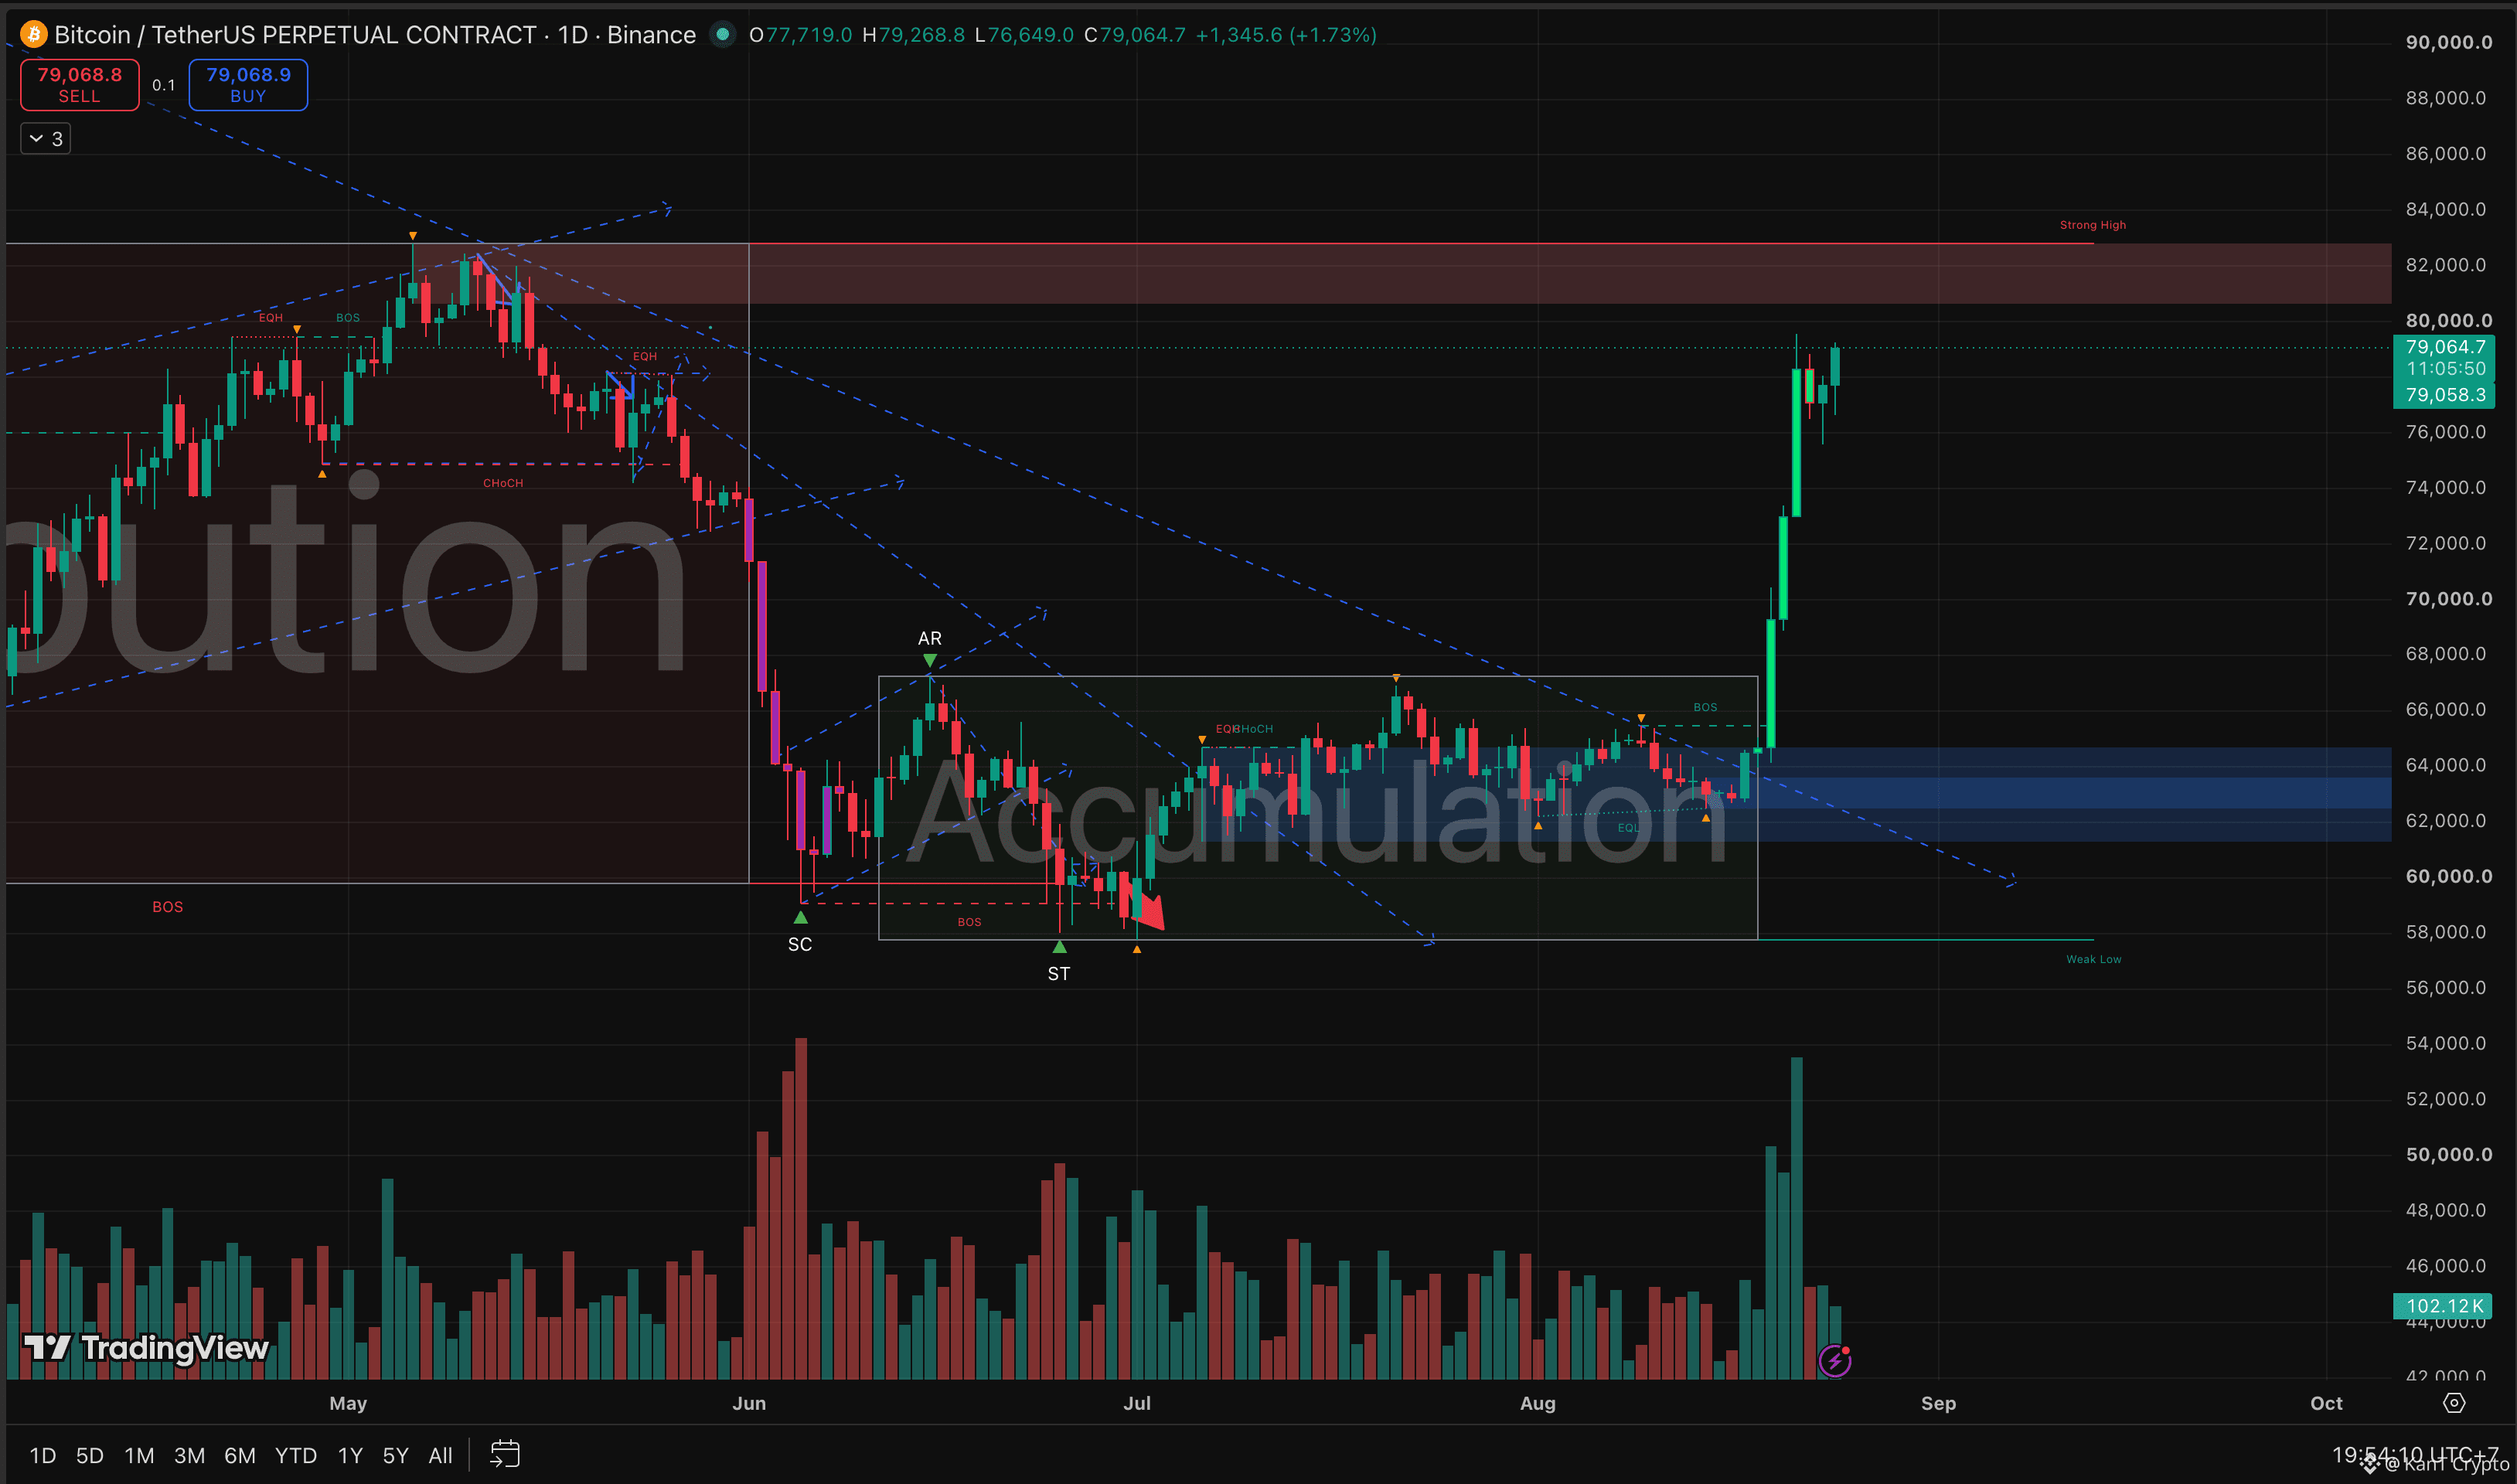The image size is (2517, 1484).
Task: Select the 1Y time range
Action: pos(350,1455)
